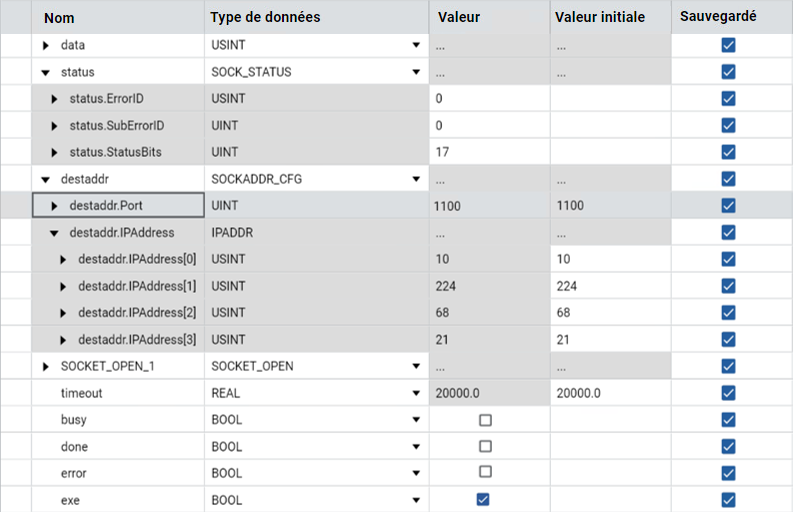Toggle the done value checkbox

click(485, 446)
